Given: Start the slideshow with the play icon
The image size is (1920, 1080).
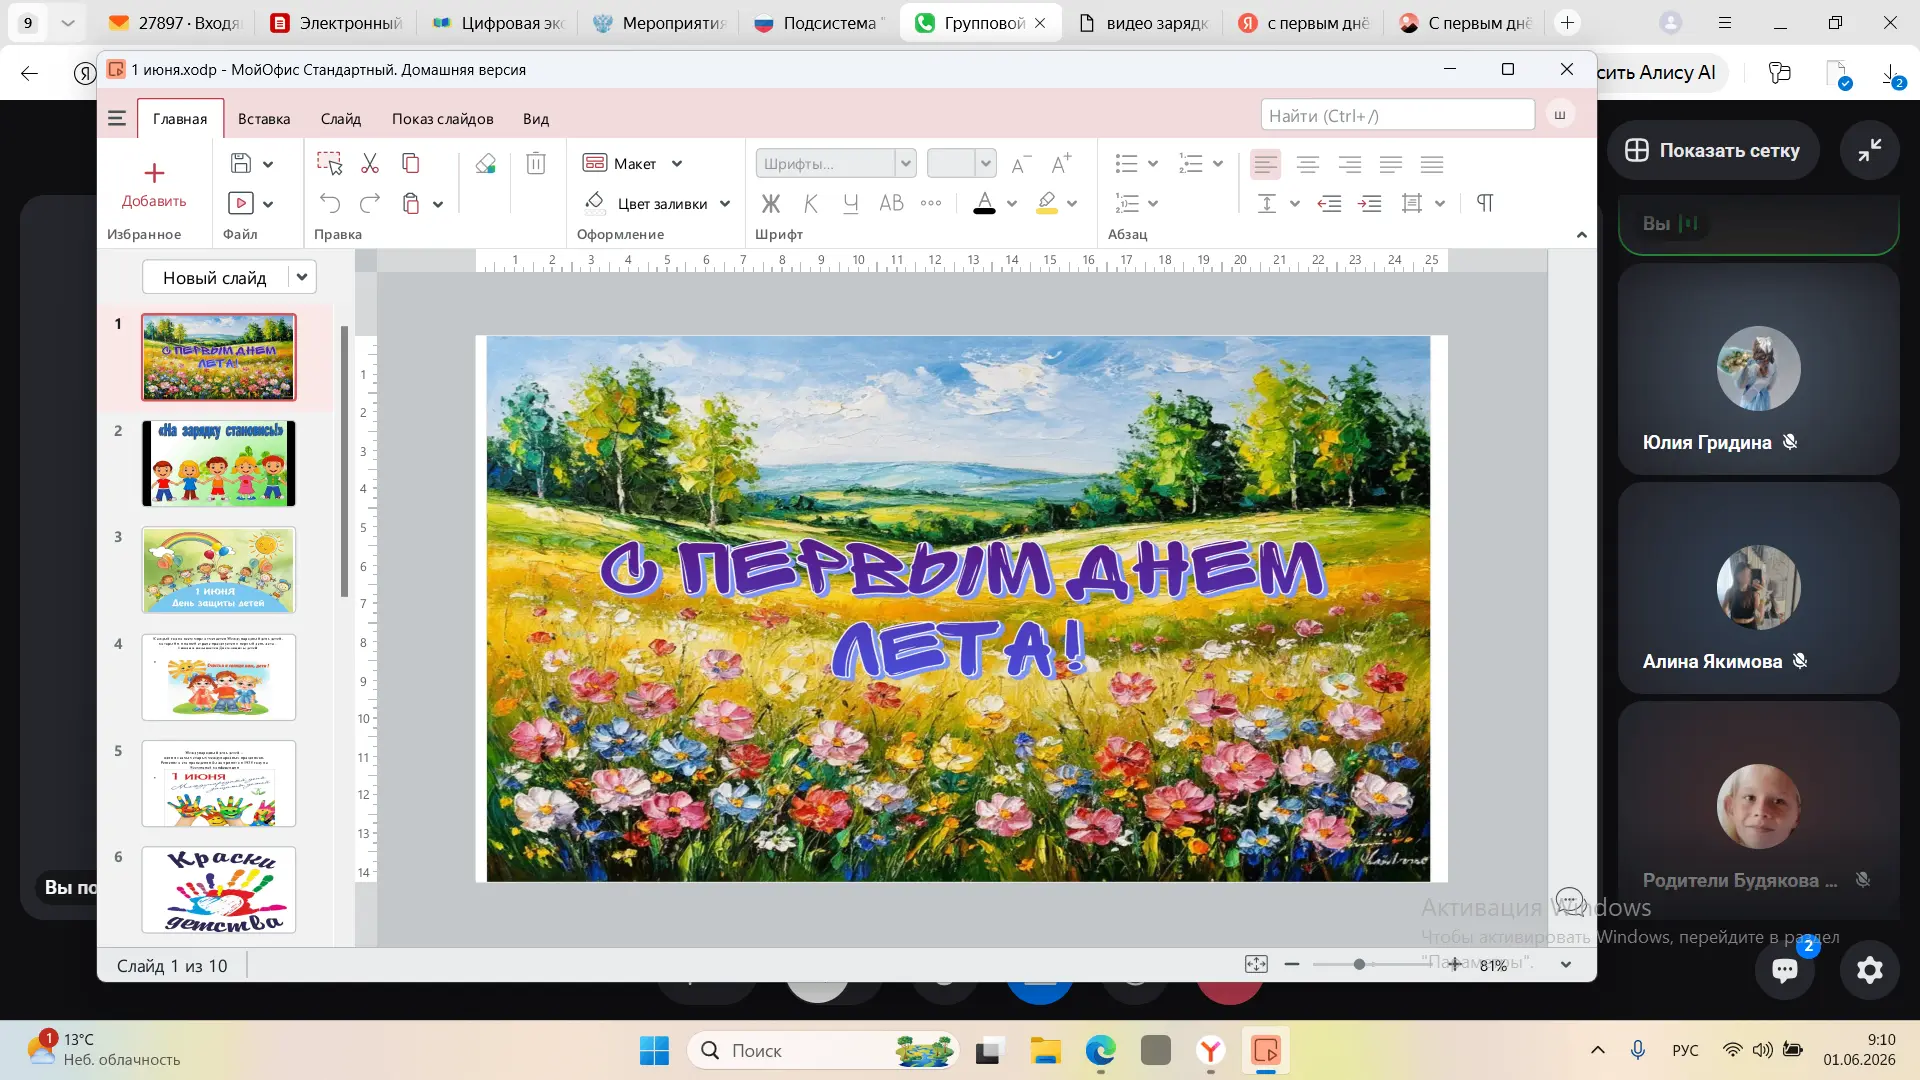Looking at the screenshot, I should tap(241, 204).
